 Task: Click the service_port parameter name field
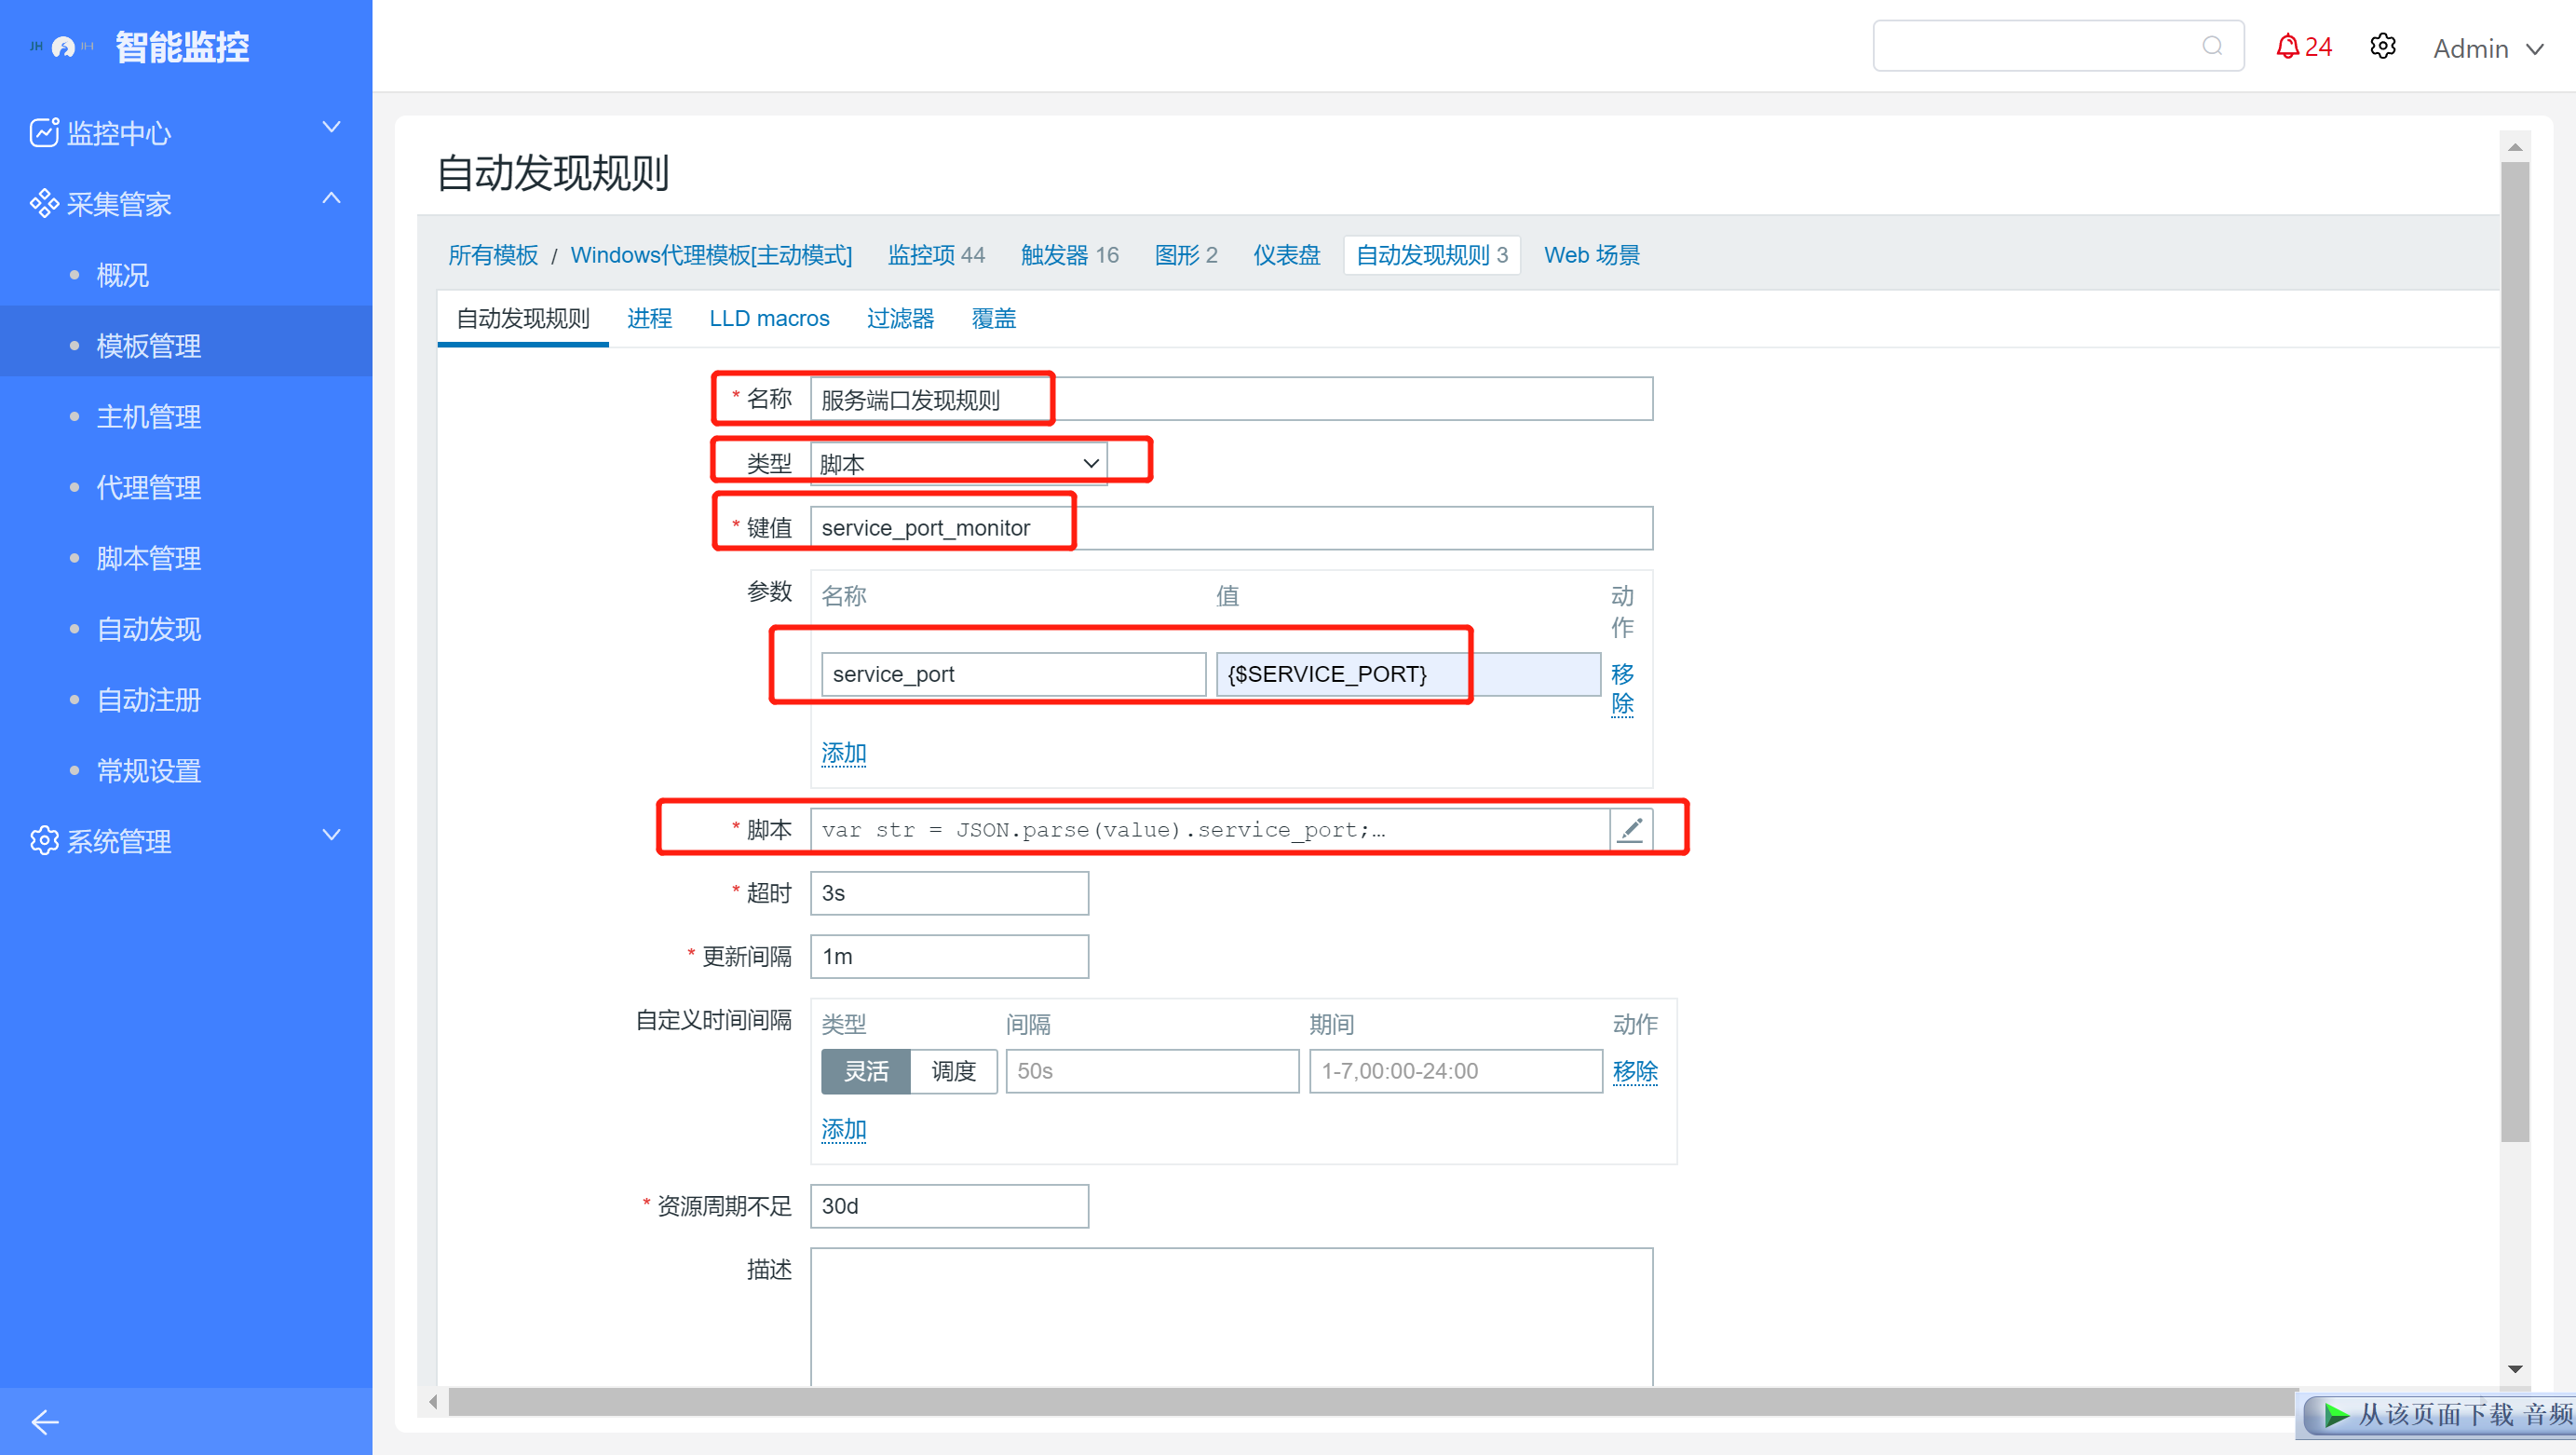point(1013,674)
